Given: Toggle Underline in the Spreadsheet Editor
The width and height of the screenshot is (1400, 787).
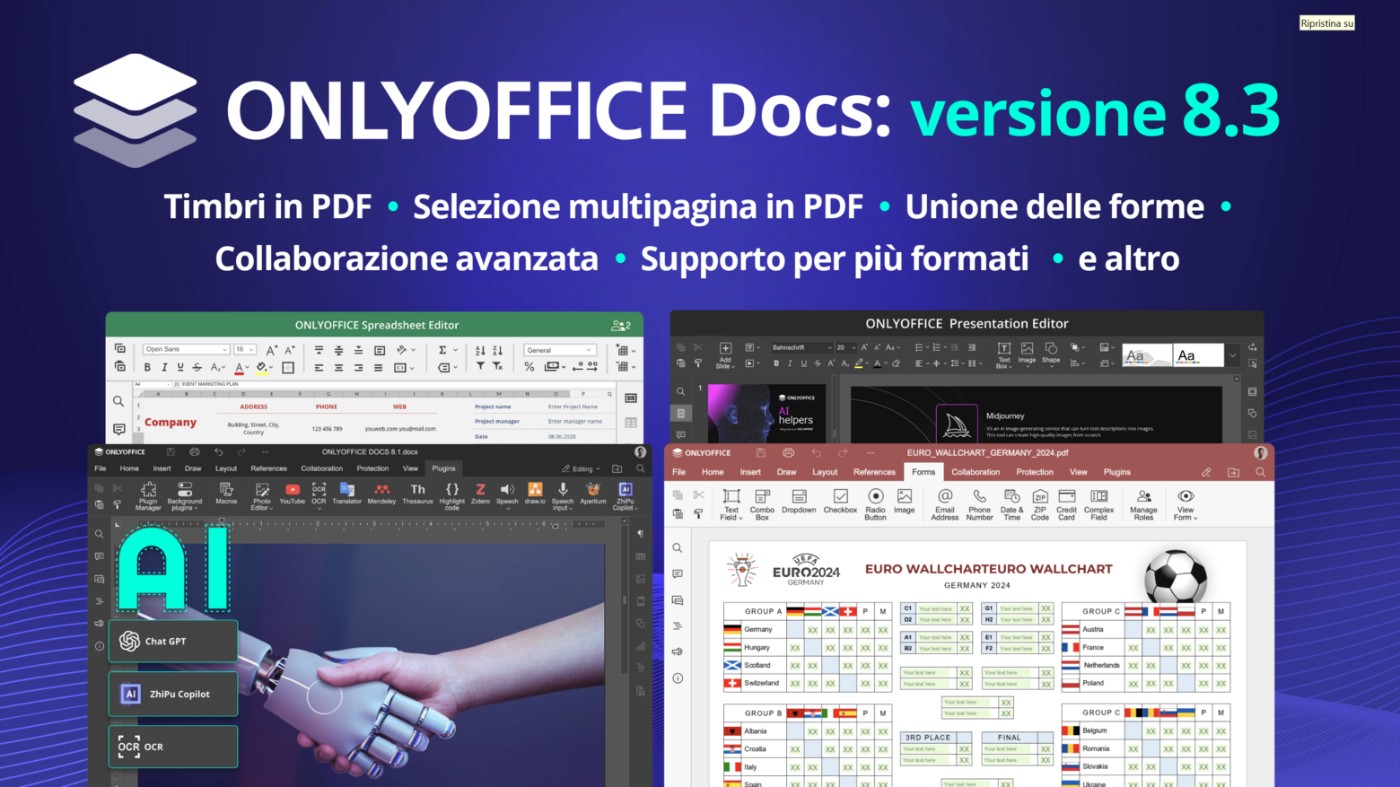Looking at the screenshot, I should click(x=181, y=368).
